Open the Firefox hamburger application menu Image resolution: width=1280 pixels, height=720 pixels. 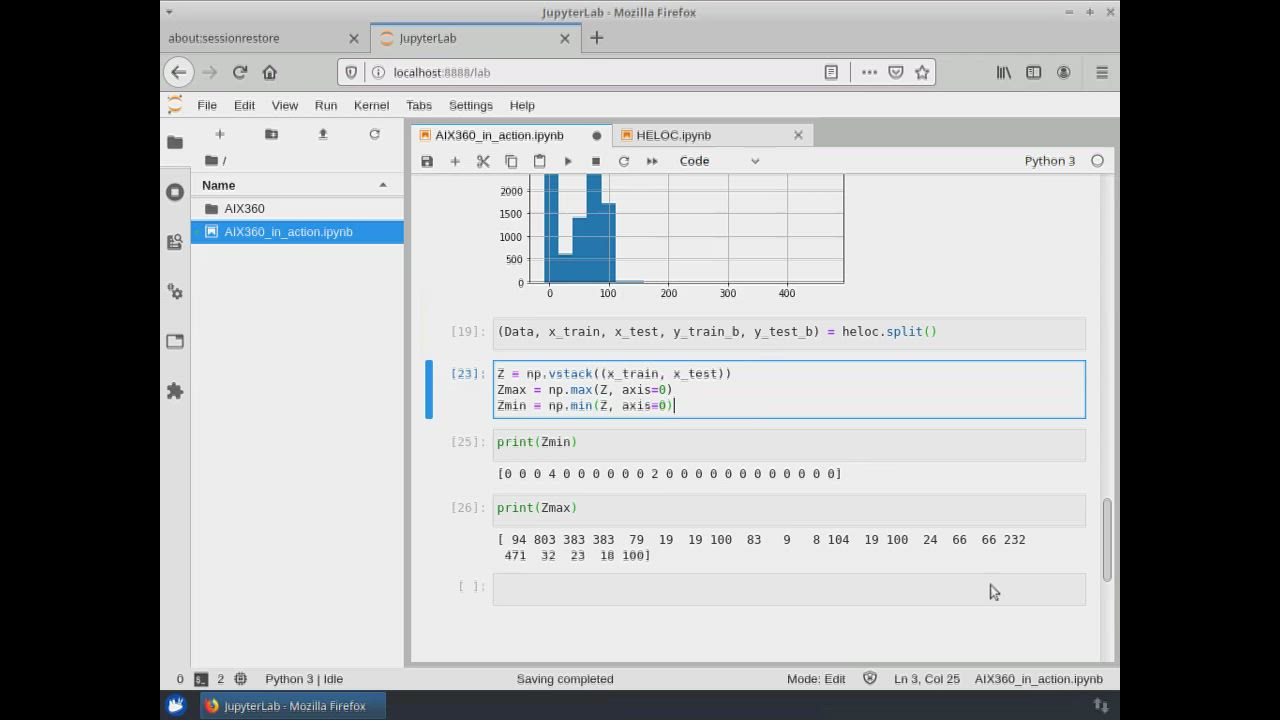[x=1102, y=72]
